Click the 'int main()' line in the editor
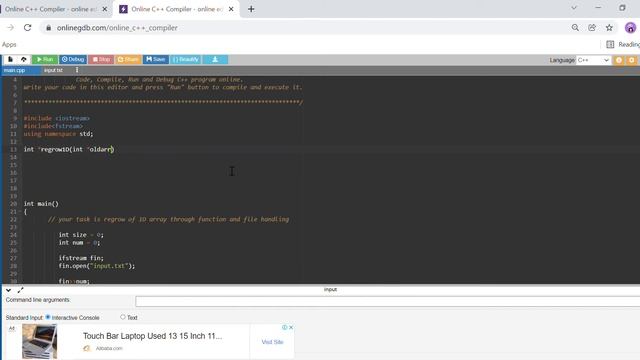The width and height of the screenshot is (640, 360). 41,204
